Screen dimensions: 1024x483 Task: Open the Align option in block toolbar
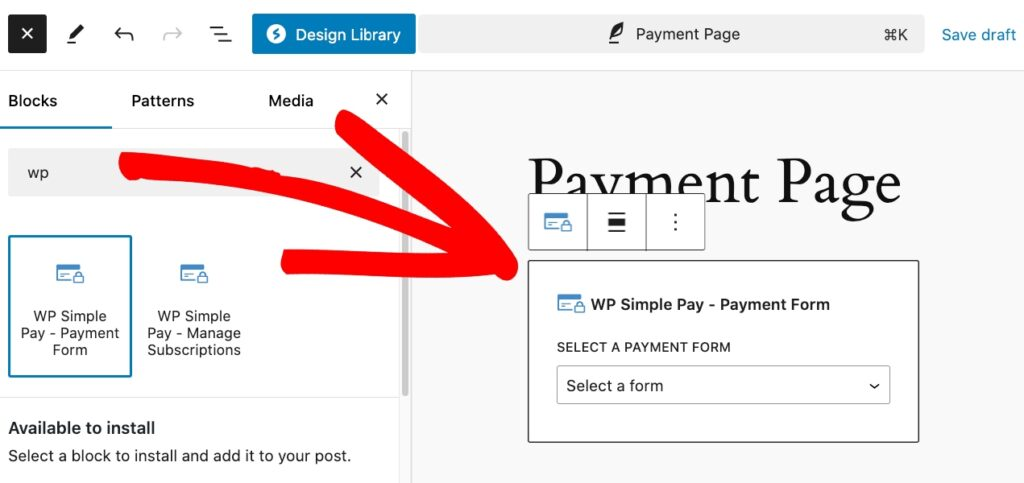pos(617,222)
